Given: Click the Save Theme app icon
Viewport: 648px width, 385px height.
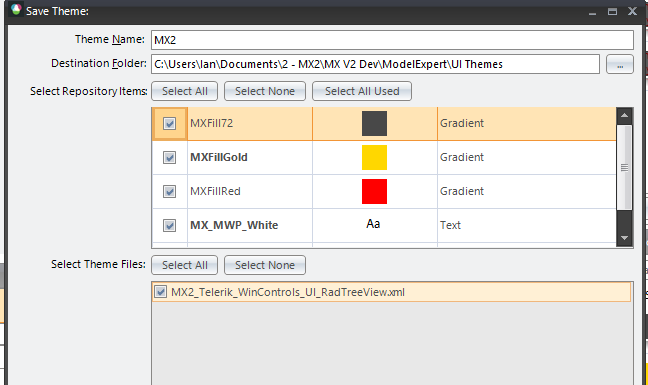Looking at the screenshot, I should click(16, 10).
